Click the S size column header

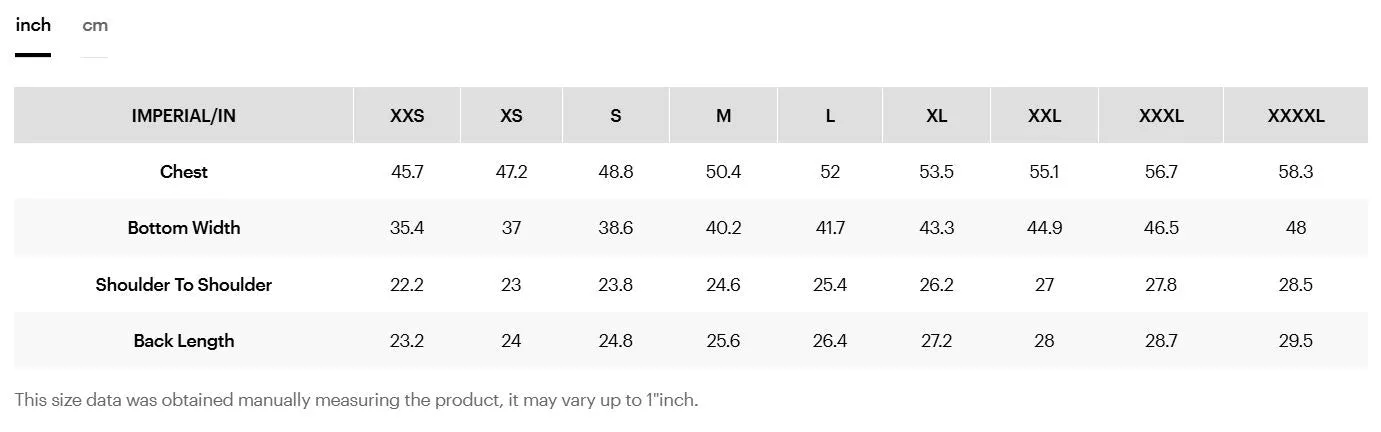[x=616, y=115]
